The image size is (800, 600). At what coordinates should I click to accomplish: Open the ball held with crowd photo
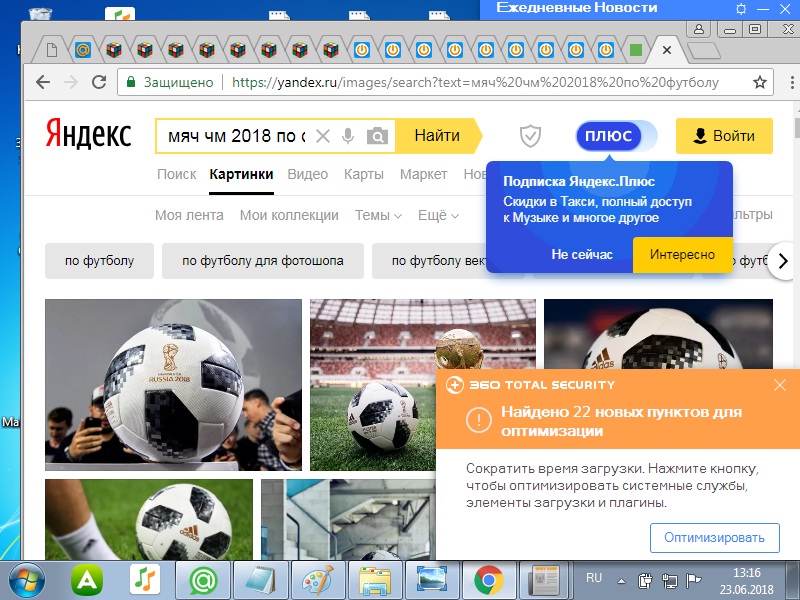(173, 385)
